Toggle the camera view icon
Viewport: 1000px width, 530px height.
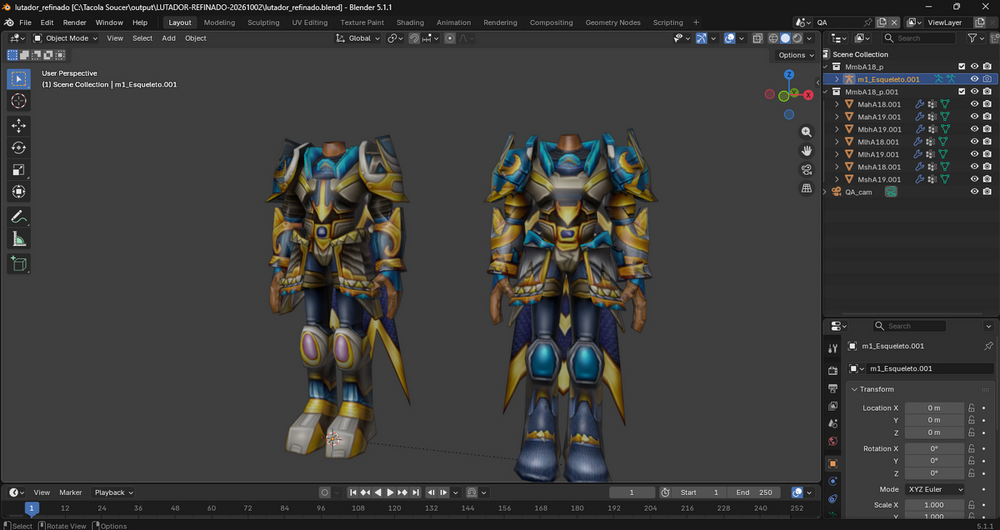(x=807, y=170)
